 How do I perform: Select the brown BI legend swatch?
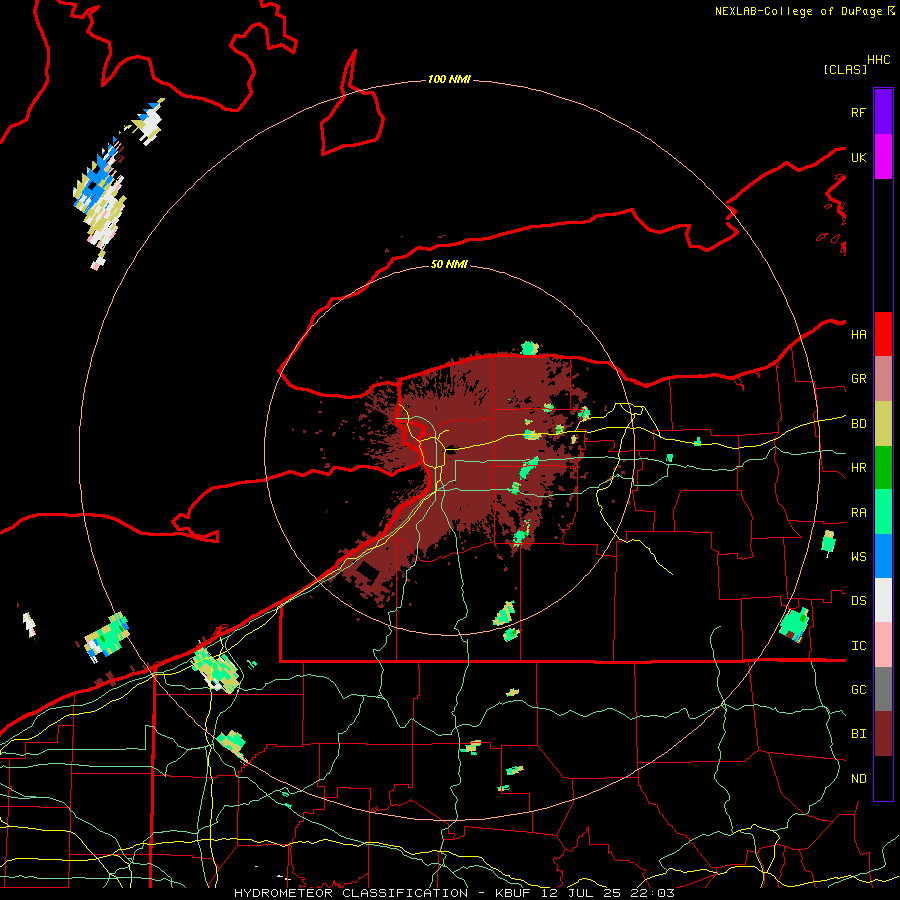click(x=883, y=734)
